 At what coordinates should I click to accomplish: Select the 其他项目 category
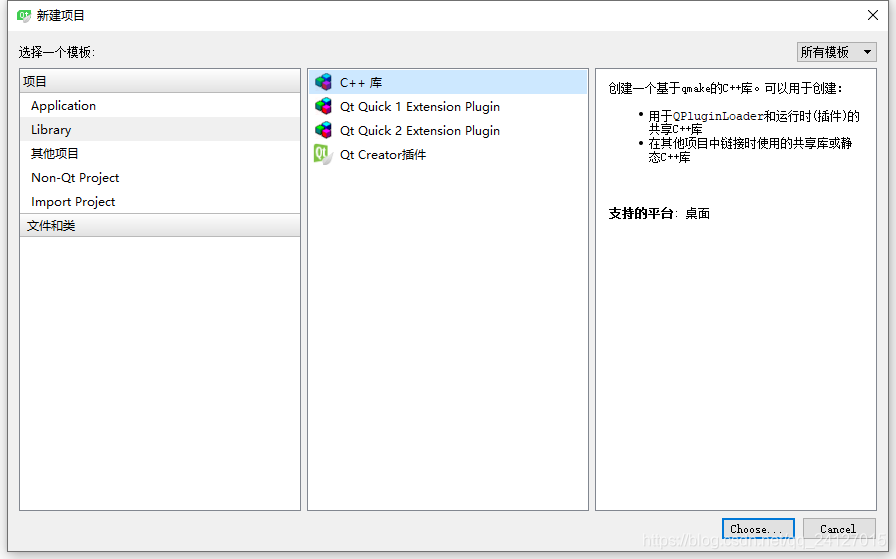[x=159, y=154]
